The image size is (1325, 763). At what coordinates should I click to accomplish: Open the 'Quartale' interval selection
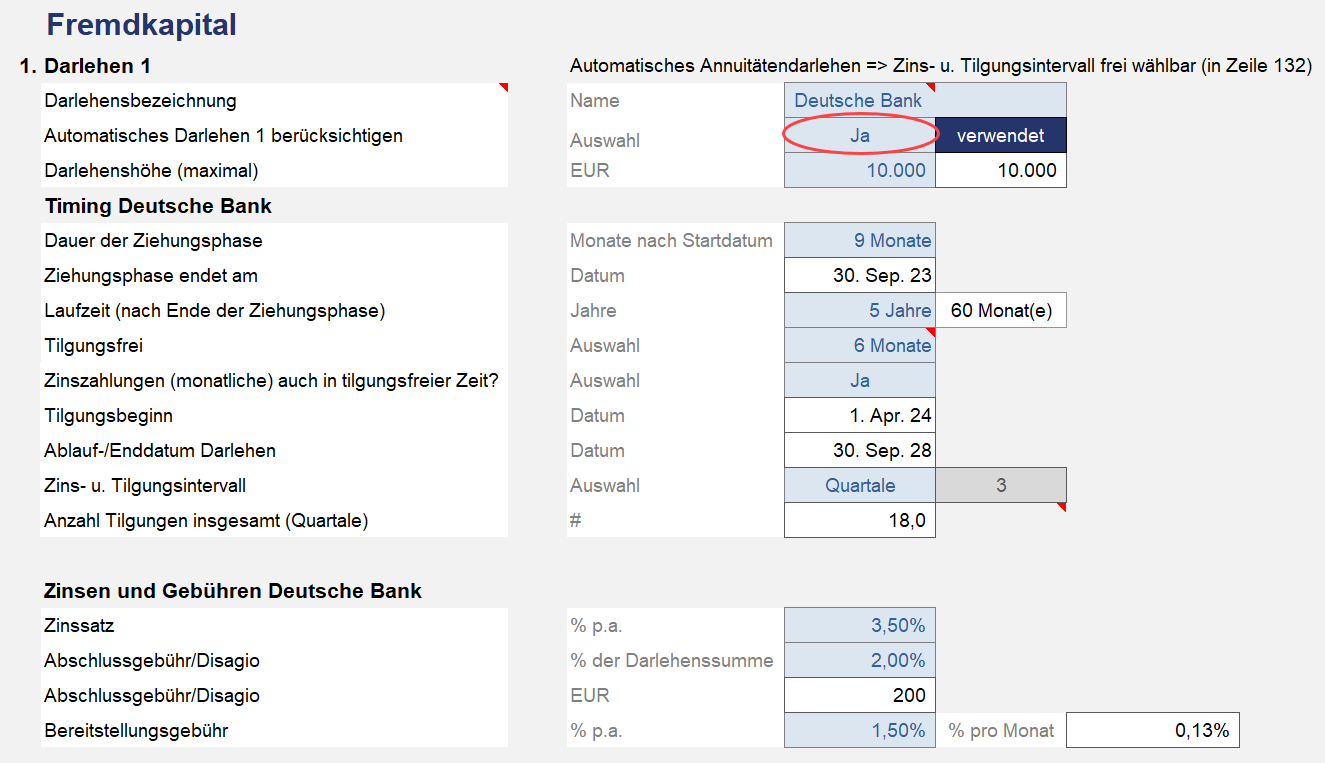tap(860, 485)
